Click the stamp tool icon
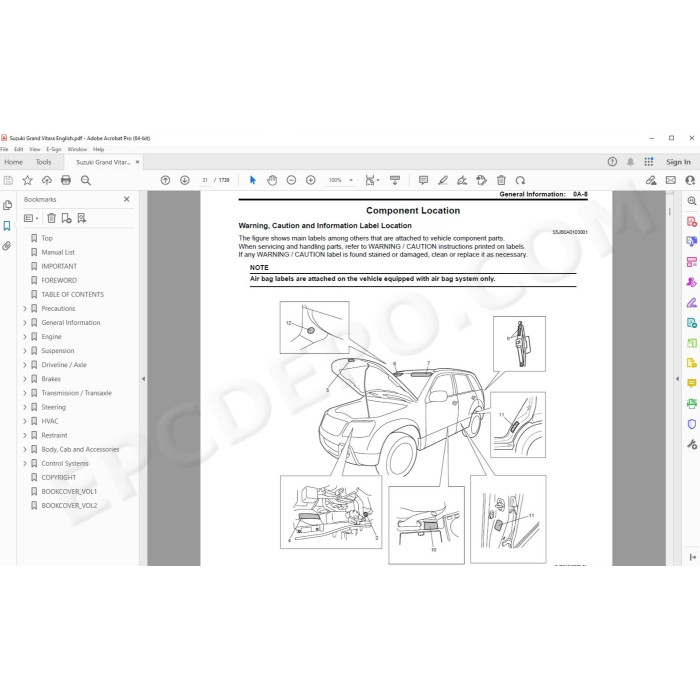 (481, 180)
